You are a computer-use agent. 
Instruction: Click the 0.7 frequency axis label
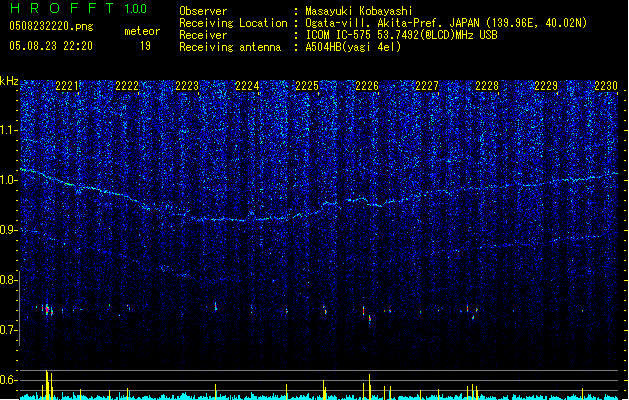[x=8, y=330]
